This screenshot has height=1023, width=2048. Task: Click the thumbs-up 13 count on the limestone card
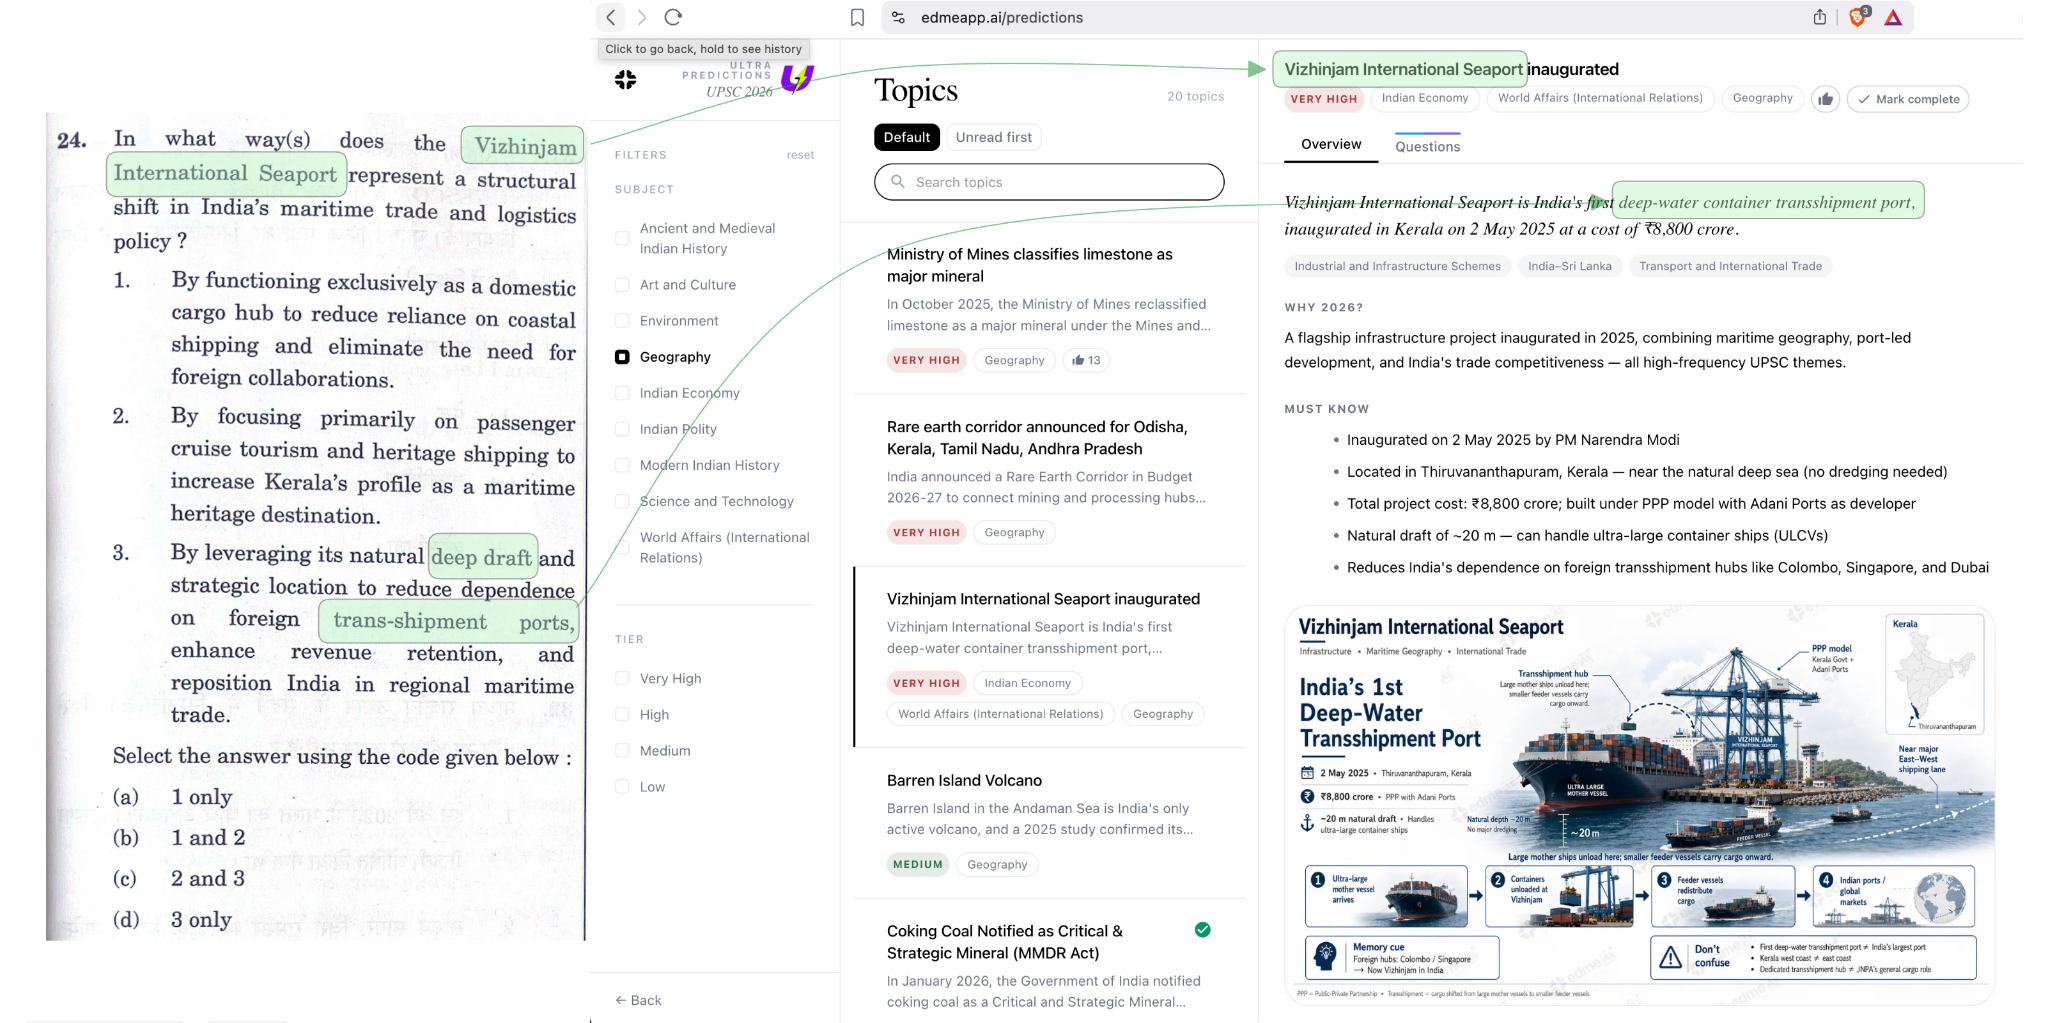point(1086,360)
